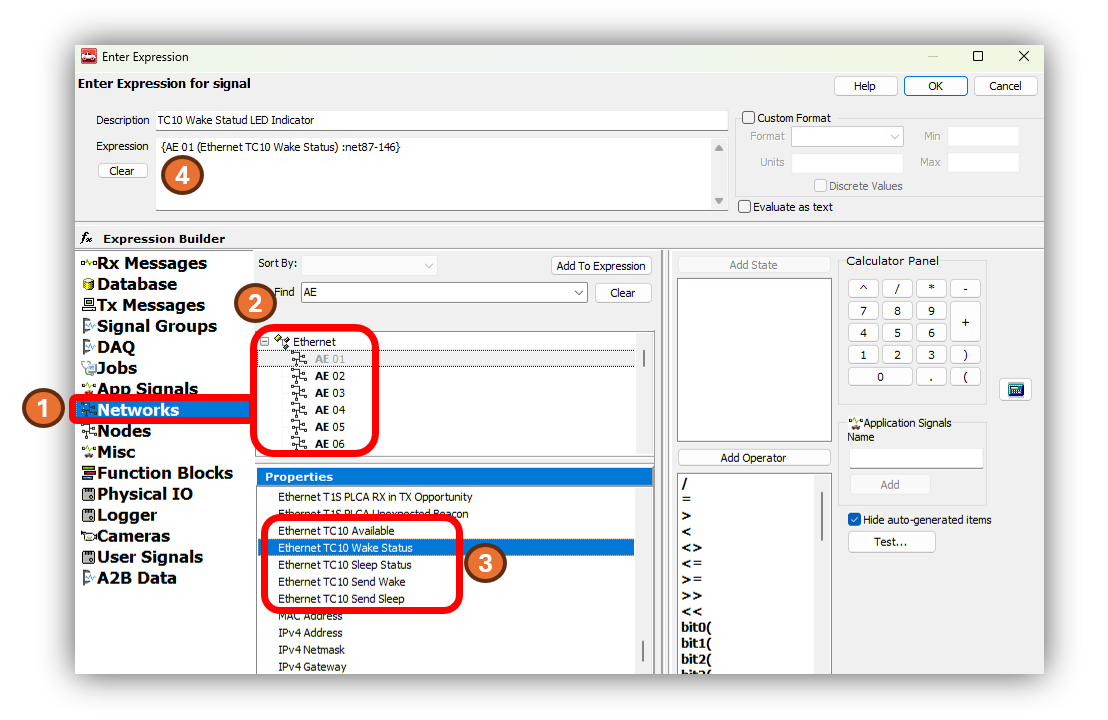Click the Database category icon
Screen dimensions: 1108x720
tap(89, 284)
